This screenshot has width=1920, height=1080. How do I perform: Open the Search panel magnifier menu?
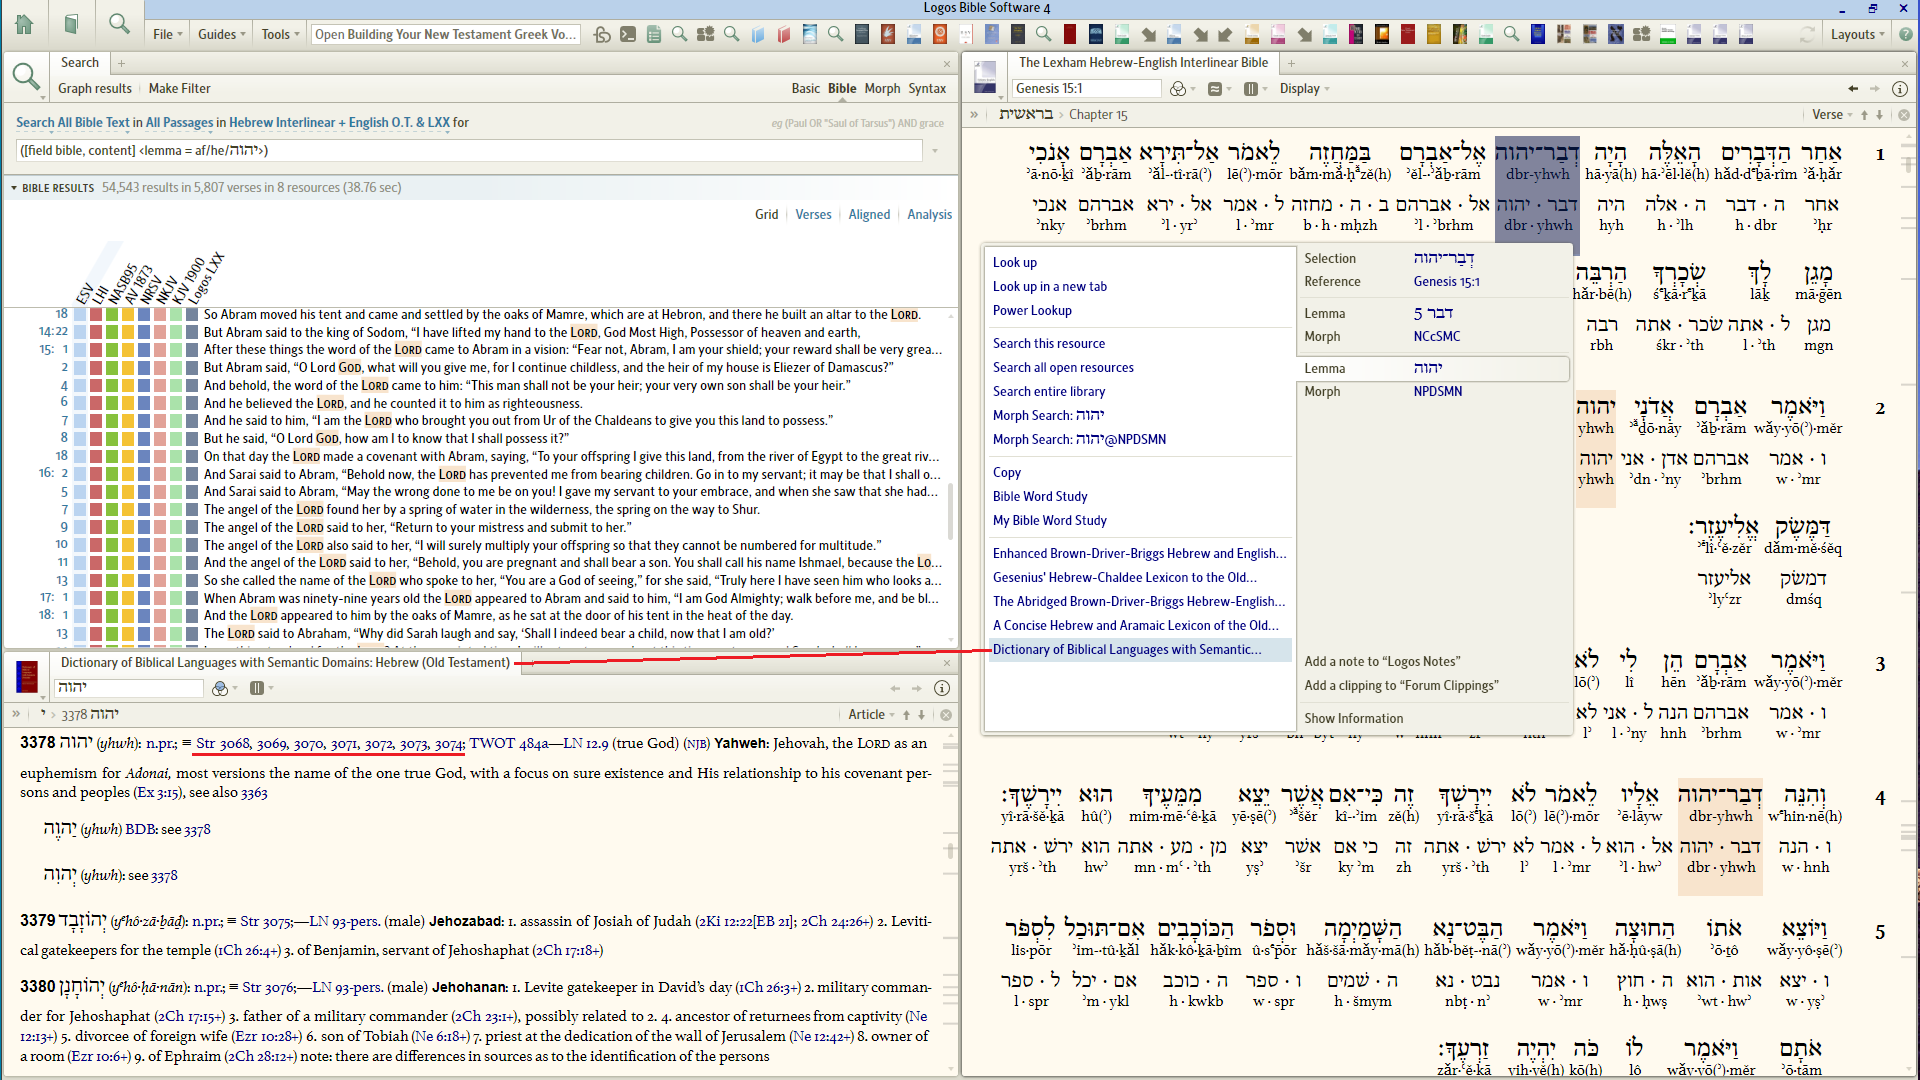[26, 77]
